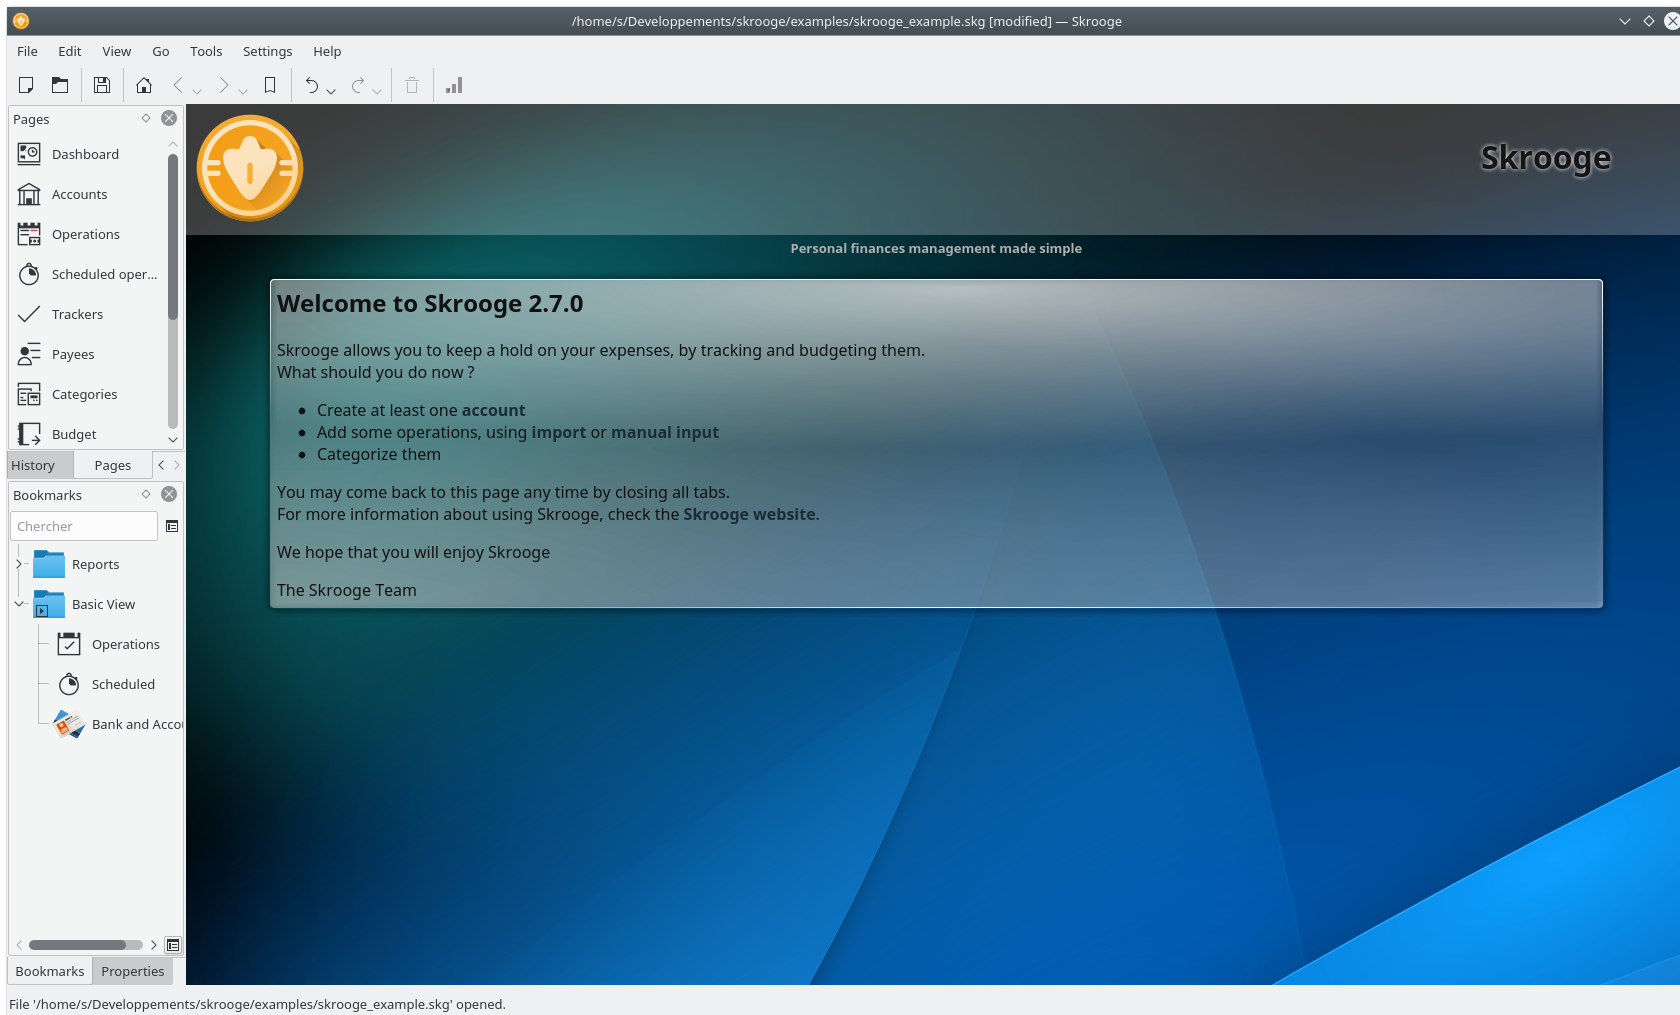This screenshot has height=1015, width=1680.
Task: Open the undo history dropdown arrow
Action: [331, 91]
